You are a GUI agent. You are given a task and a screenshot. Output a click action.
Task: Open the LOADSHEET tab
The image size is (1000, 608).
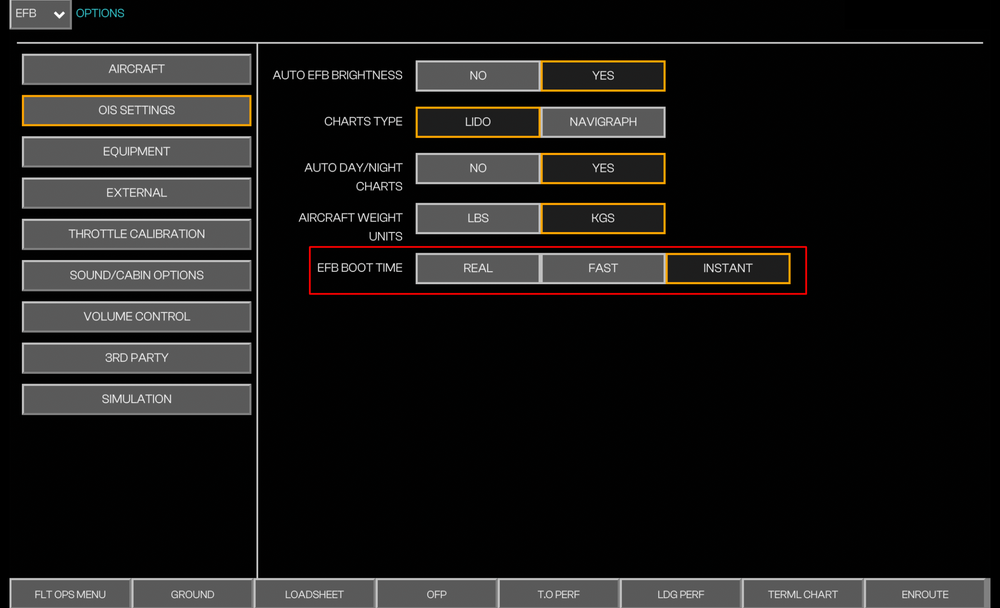(x=314, y=594)
